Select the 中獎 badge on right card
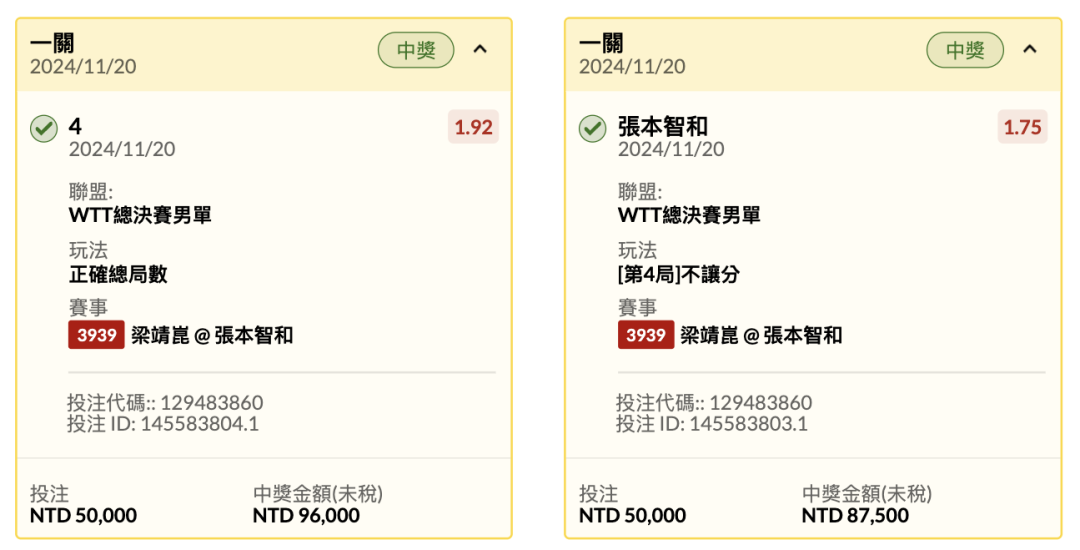The image size is (1080, 550). click(965, 50)
